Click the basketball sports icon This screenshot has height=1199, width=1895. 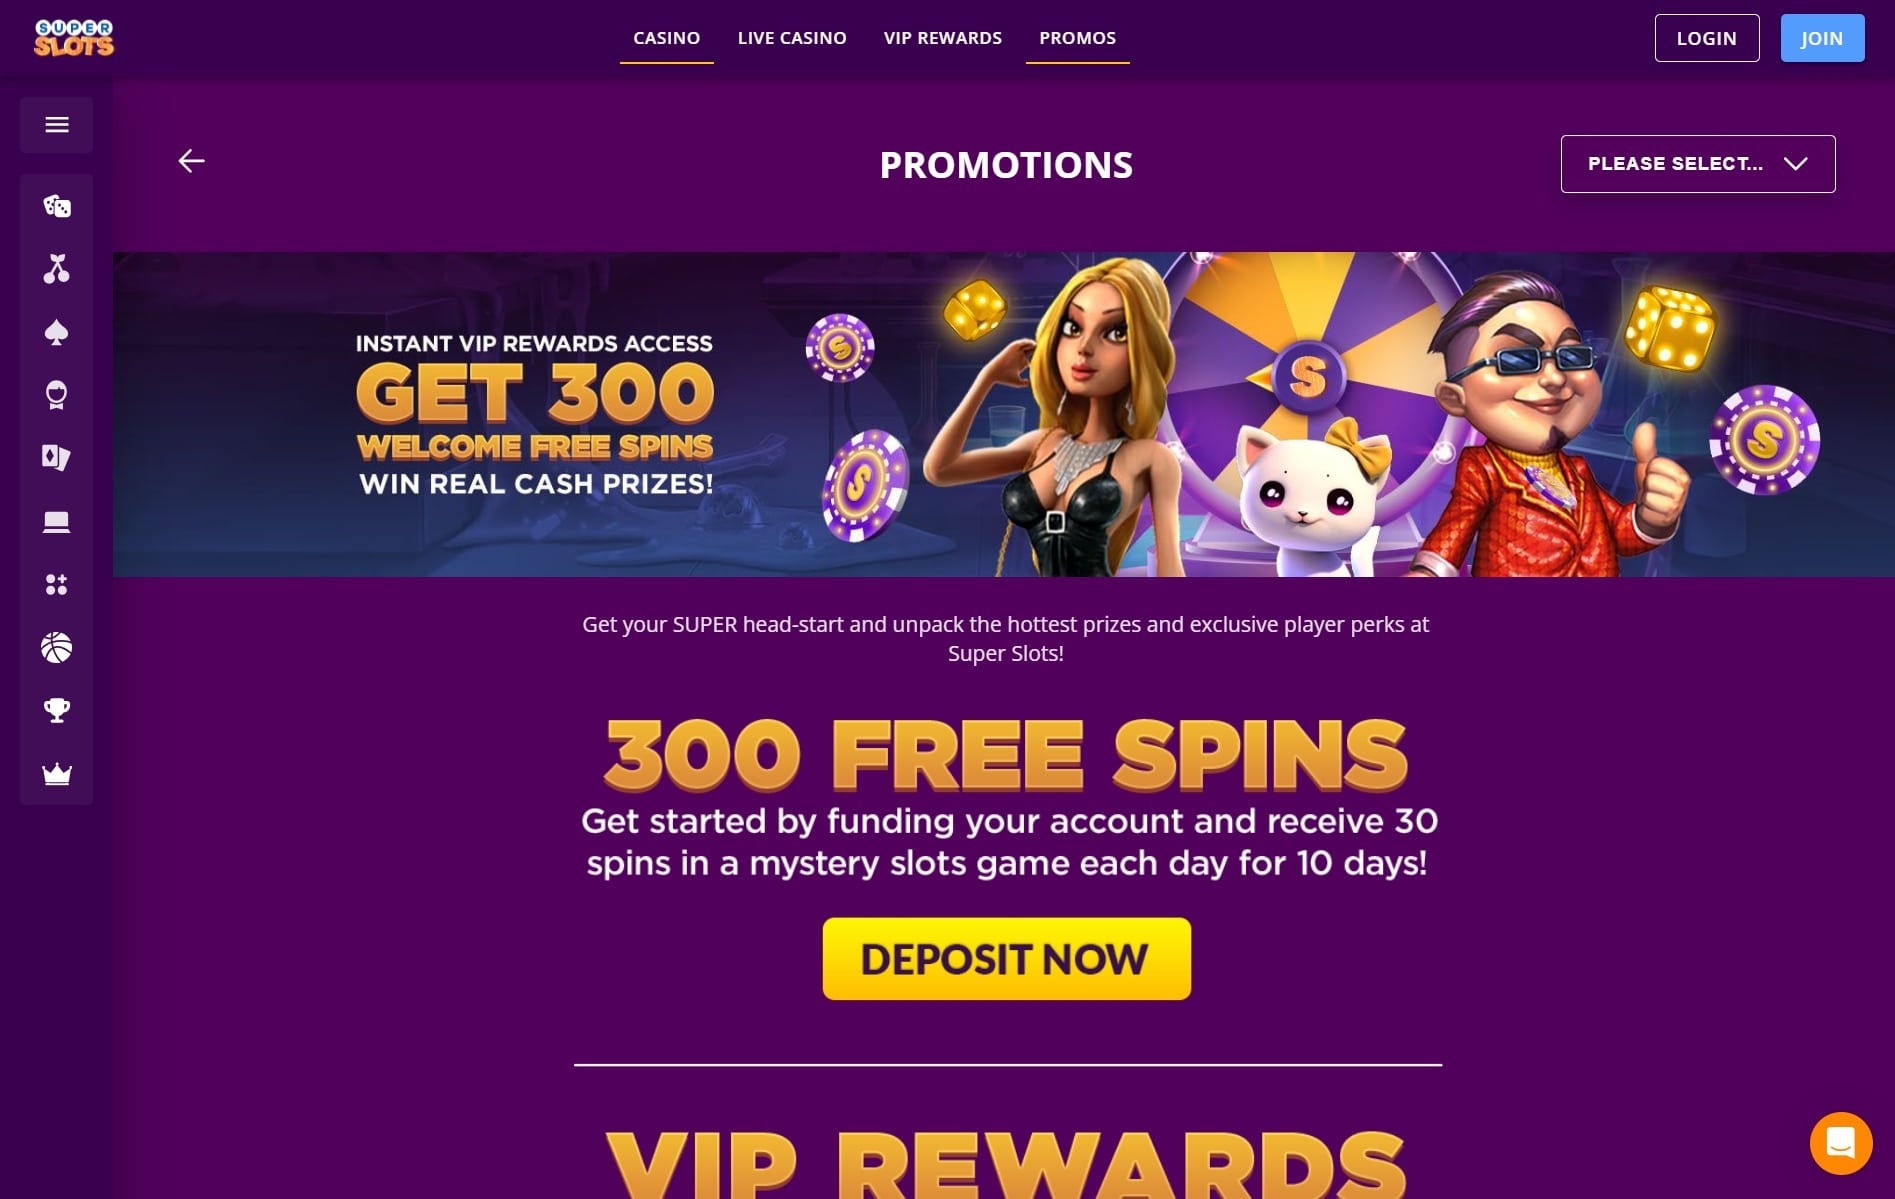click(57, 648)
